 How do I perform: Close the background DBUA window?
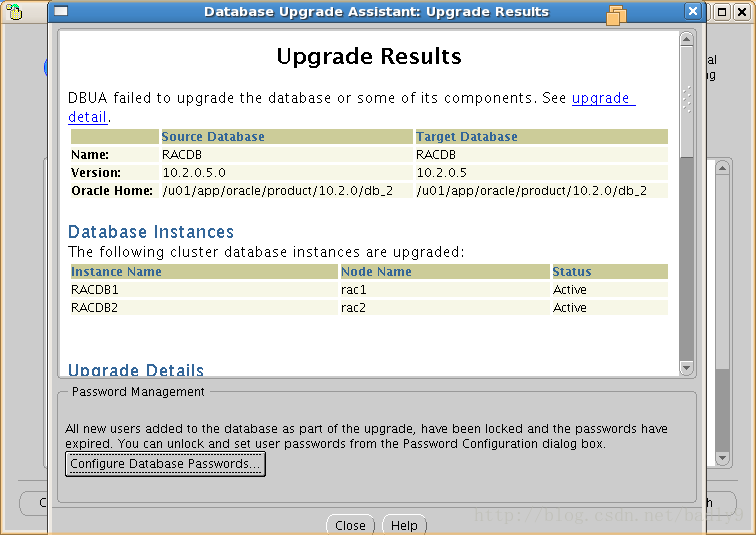pyautogui.click(x=742, y=12)
